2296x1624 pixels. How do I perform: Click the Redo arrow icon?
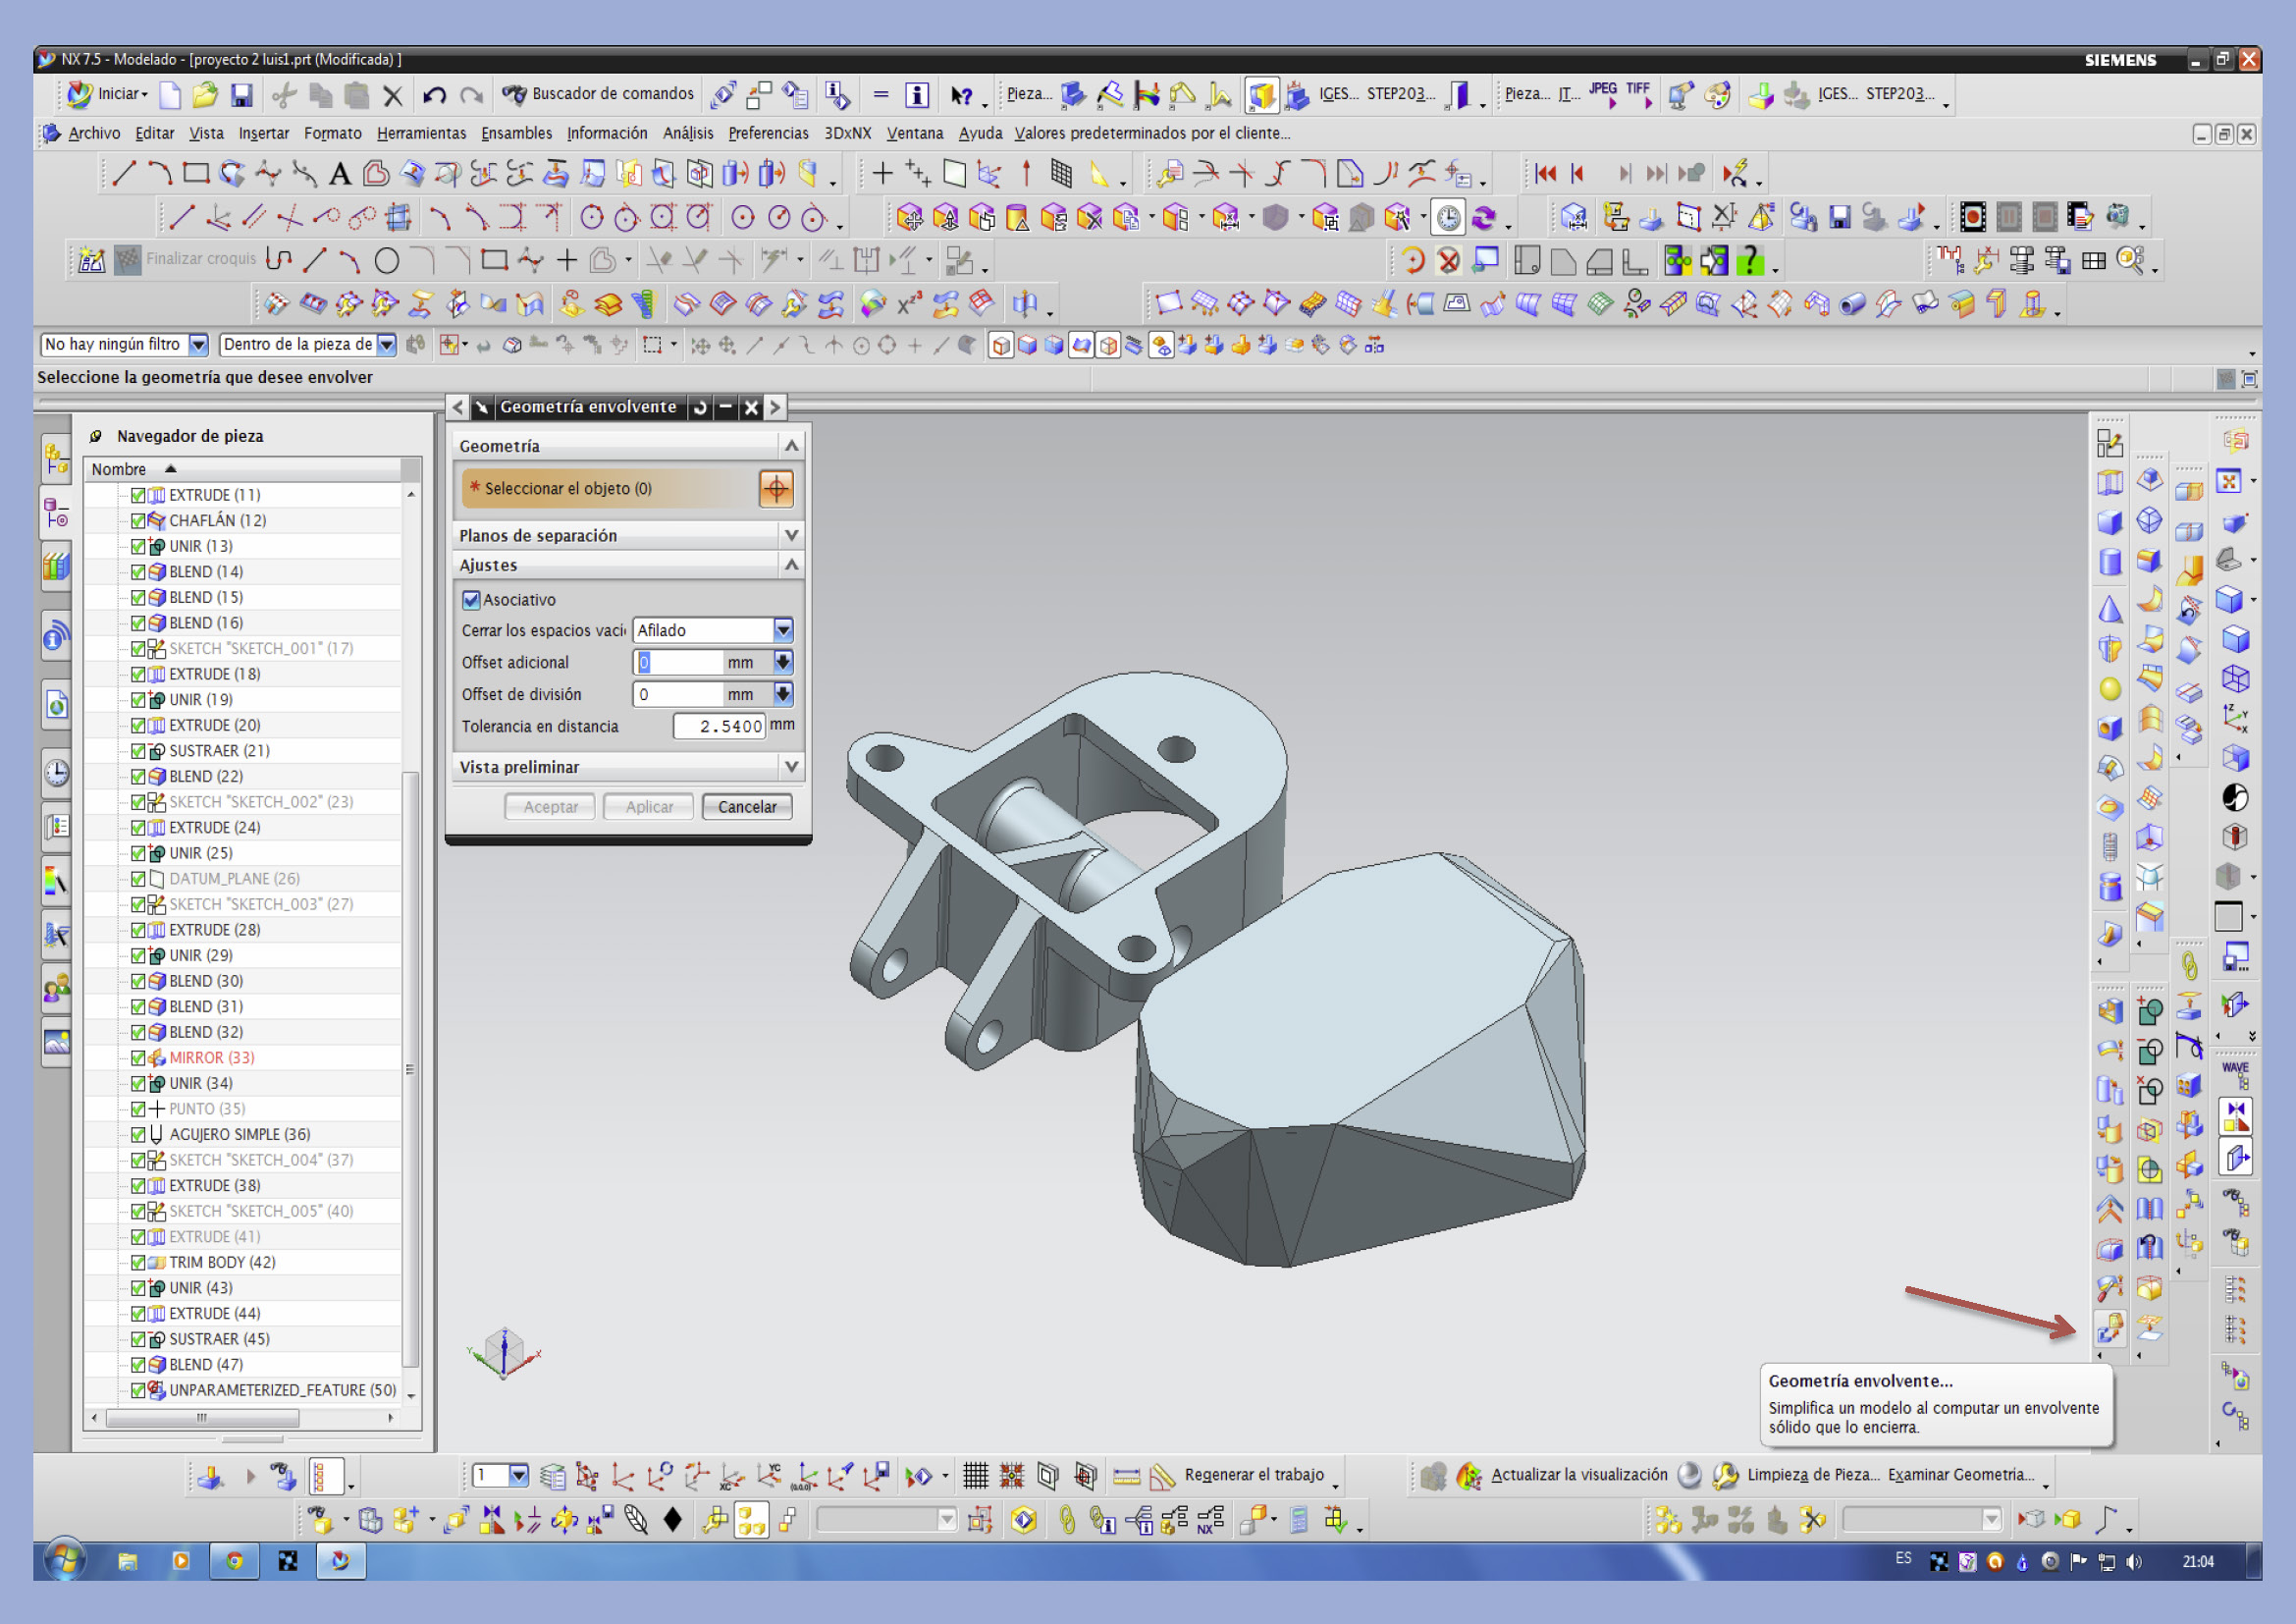click(471, 95)
